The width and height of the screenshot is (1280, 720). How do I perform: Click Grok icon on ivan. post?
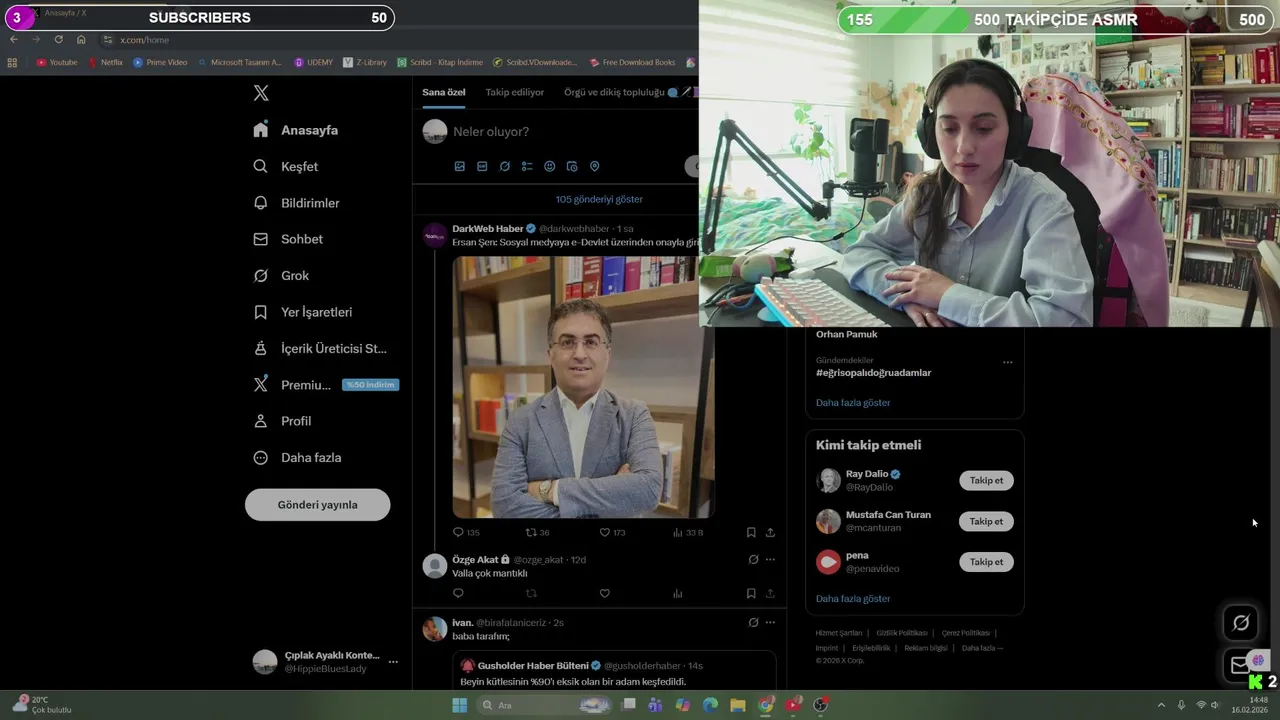(x=753, y=623)
